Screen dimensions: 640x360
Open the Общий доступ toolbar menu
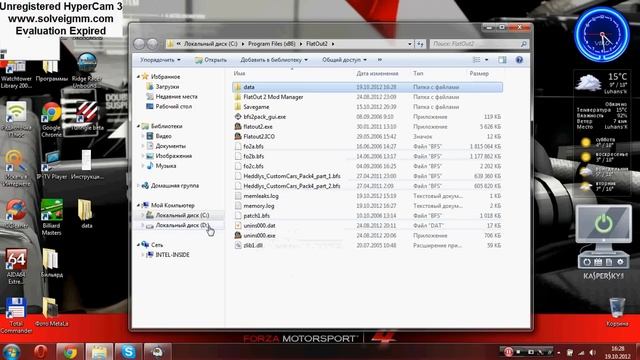click(x=344, y=60)
